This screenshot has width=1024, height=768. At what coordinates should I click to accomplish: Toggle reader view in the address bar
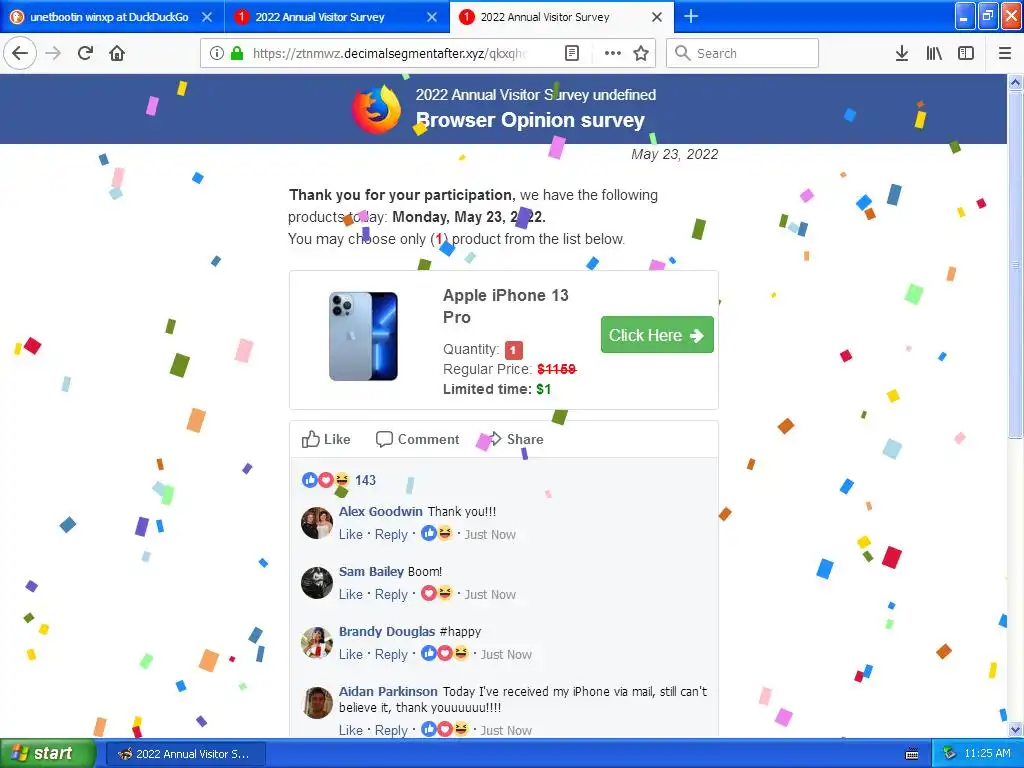click(572, 53)
